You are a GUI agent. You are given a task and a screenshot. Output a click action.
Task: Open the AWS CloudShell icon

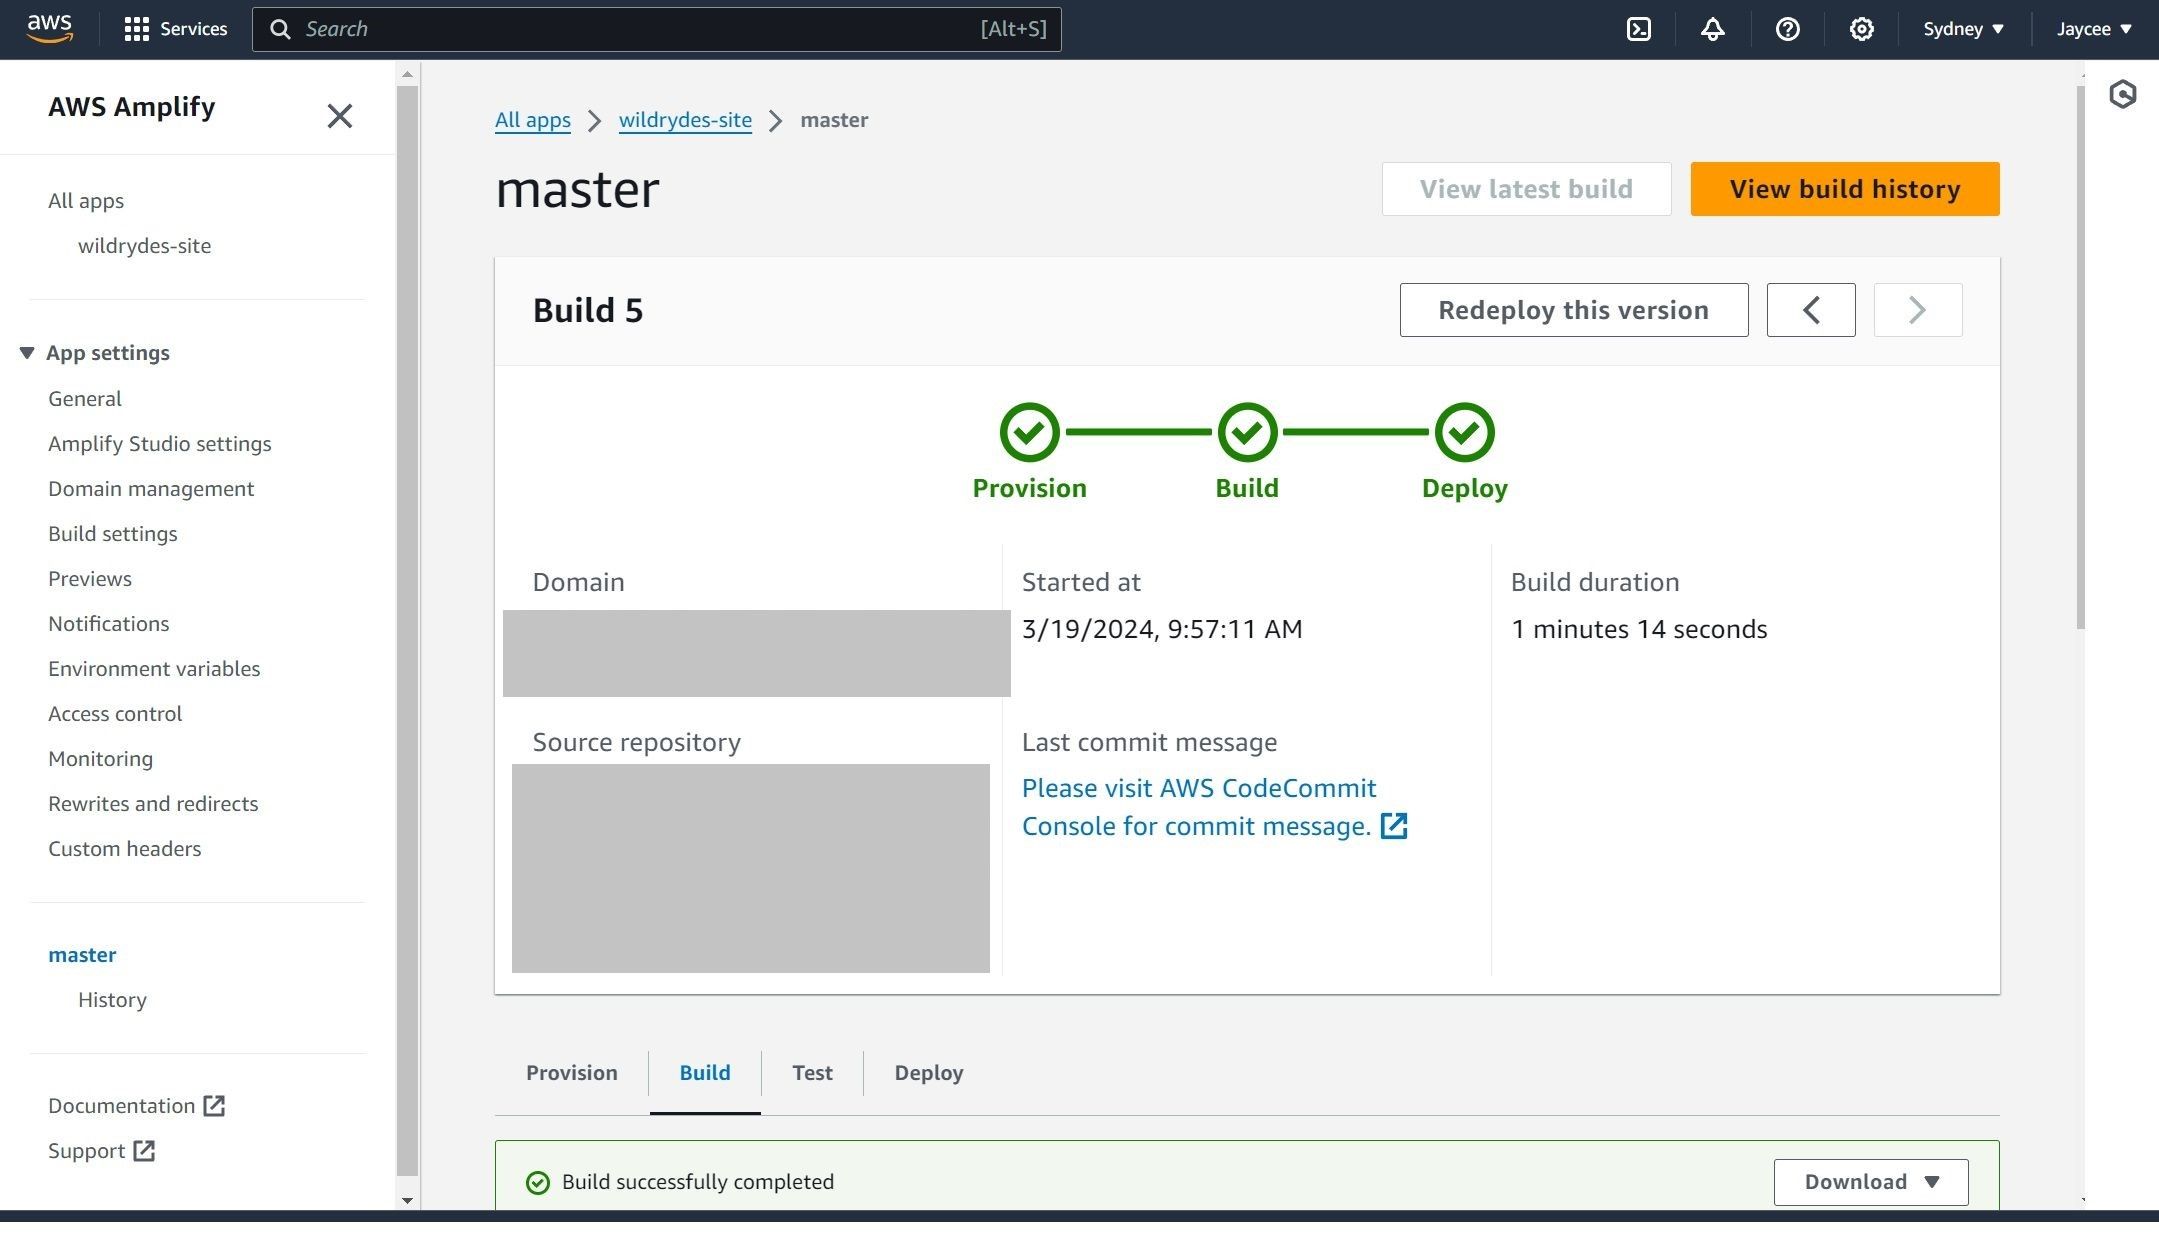[1639, 29]
